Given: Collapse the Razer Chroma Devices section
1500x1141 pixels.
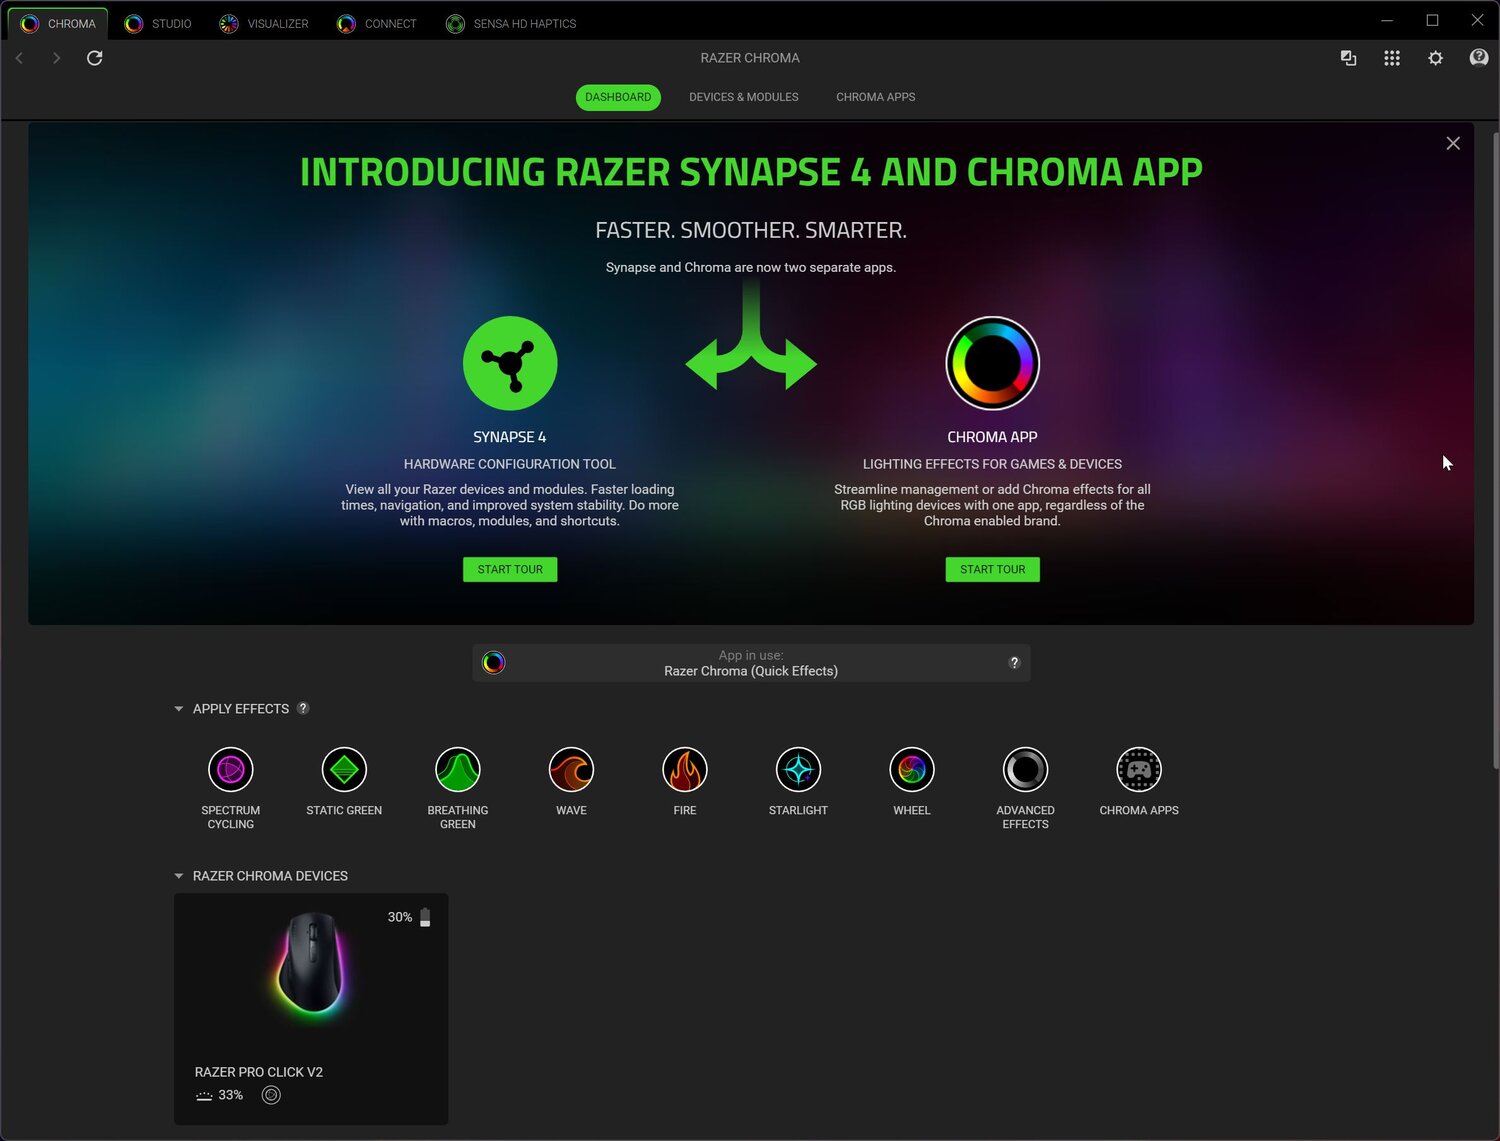Looking at the screenshot, I should pyautogui.click(x=179, y=876).
